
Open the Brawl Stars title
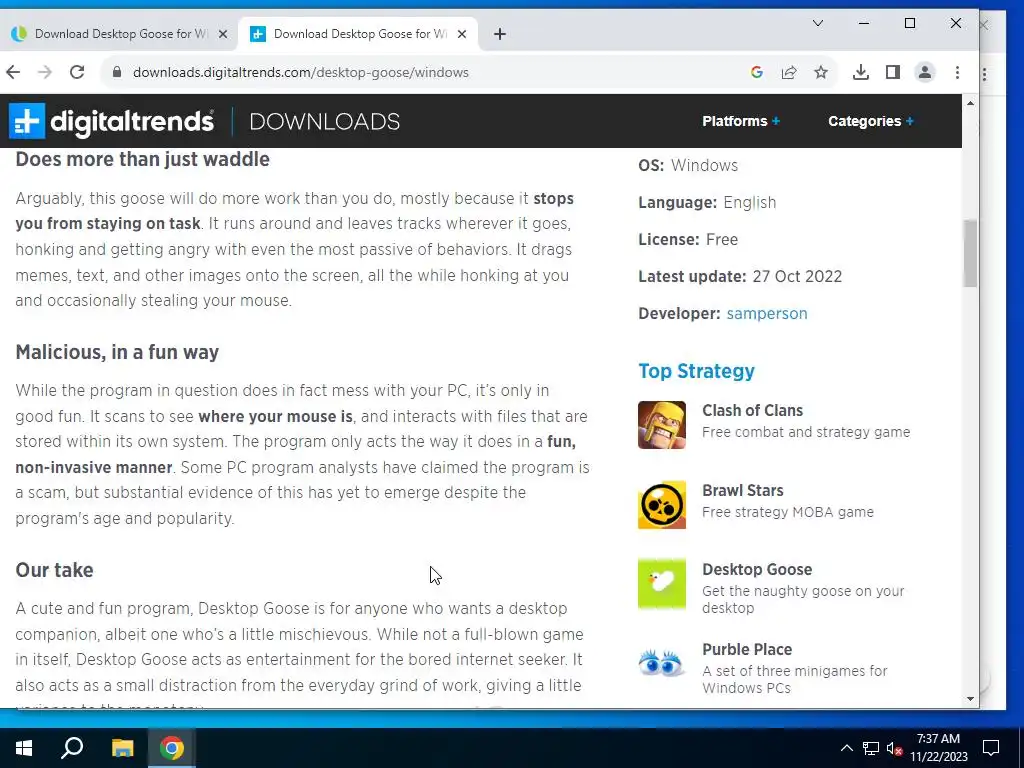click(x=743, y=490)
